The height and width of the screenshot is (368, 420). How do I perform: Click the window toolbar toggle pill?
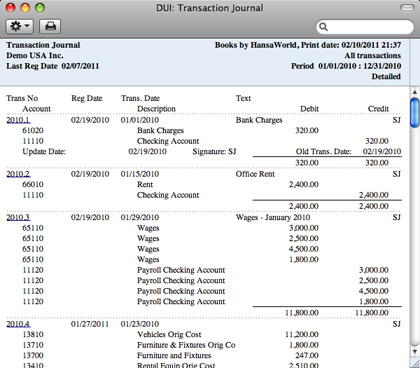click(407, 8)
